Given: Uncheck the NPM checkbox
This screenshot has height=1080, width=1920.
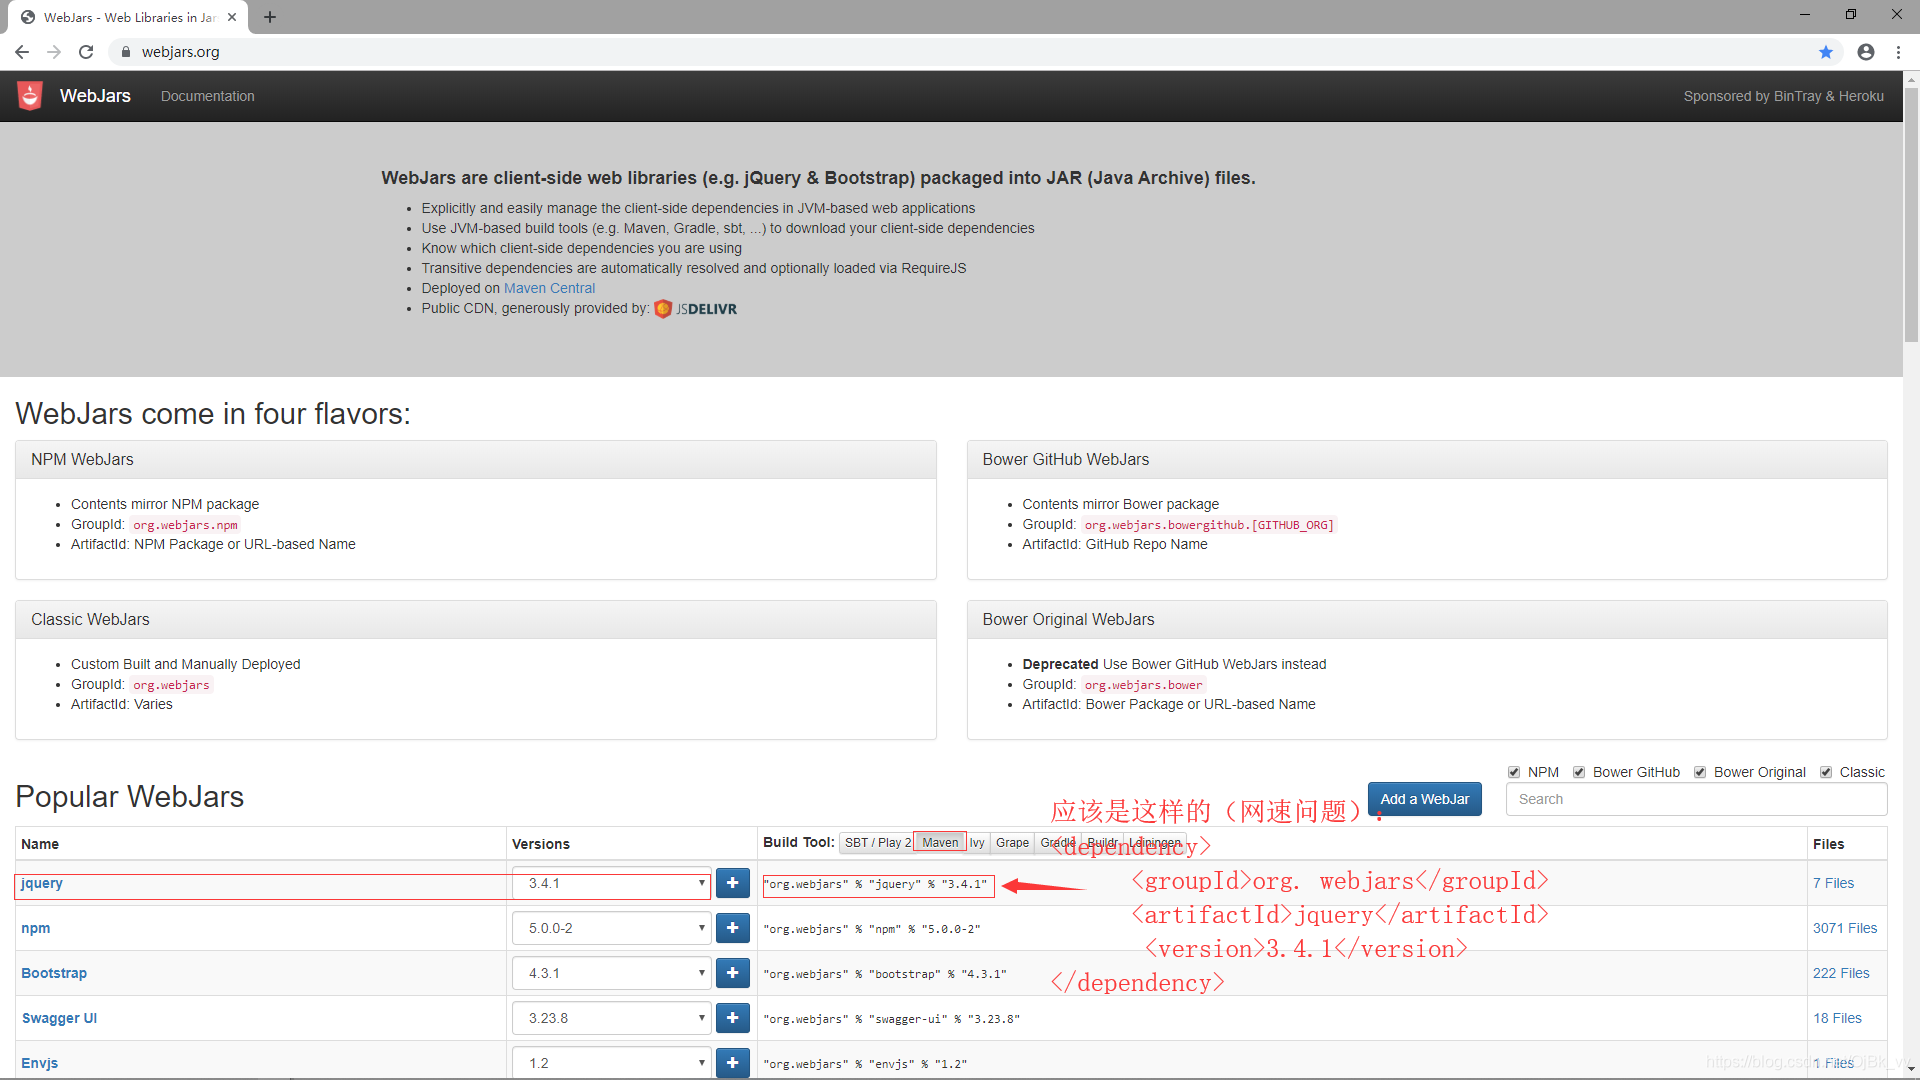Looking at the screenshot, I should pyautogui.click(x=1514, y=772).
